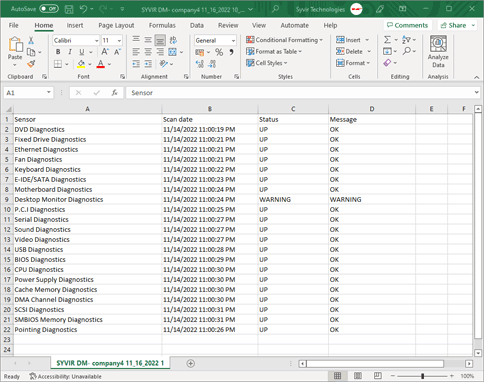This screenshot has width=484, height=382.
Task: Switch to Page Layout view
Action: click(358, 376)
